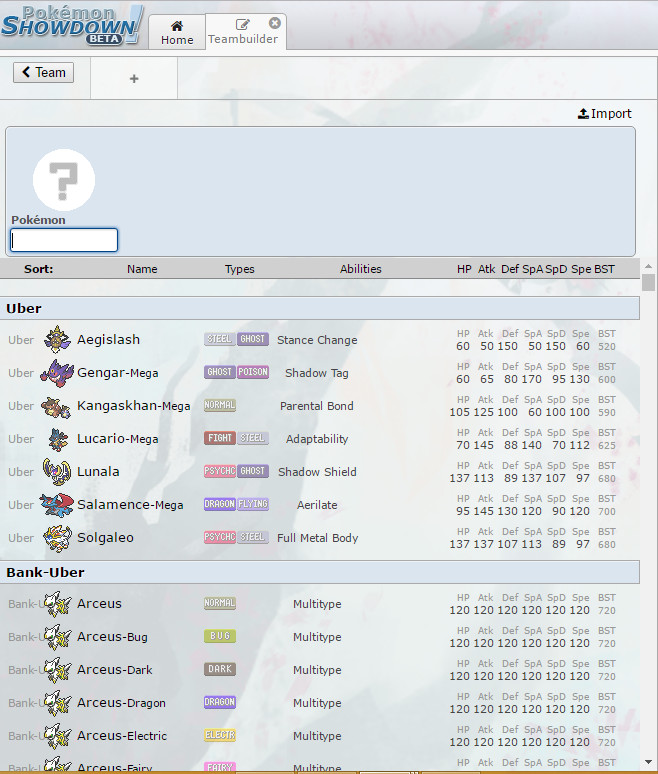Click the Solgaleo sprite icon

[58, 538]
